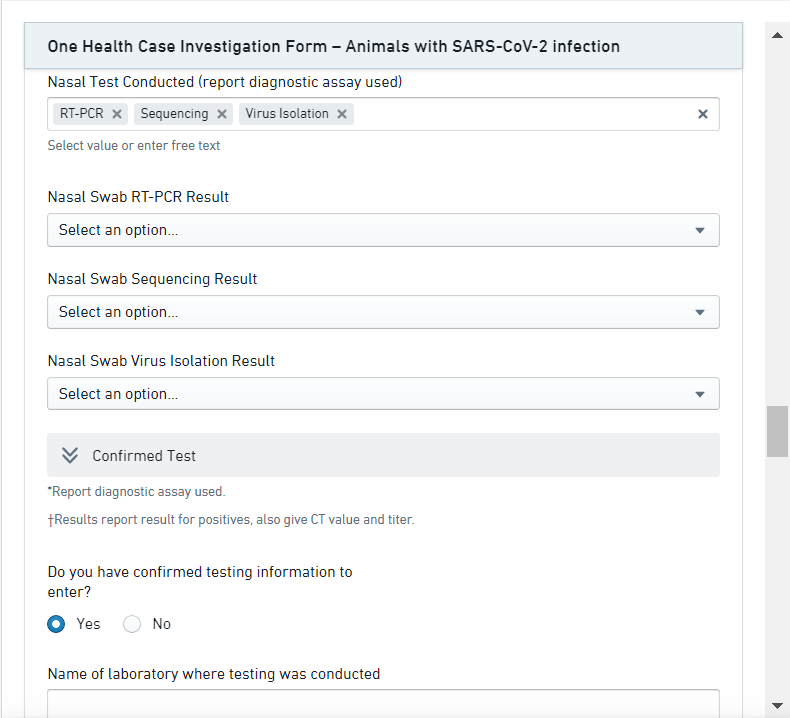Remove the Sequencing tag
Screen dimensions: 790x718
(x=222, y=114)
